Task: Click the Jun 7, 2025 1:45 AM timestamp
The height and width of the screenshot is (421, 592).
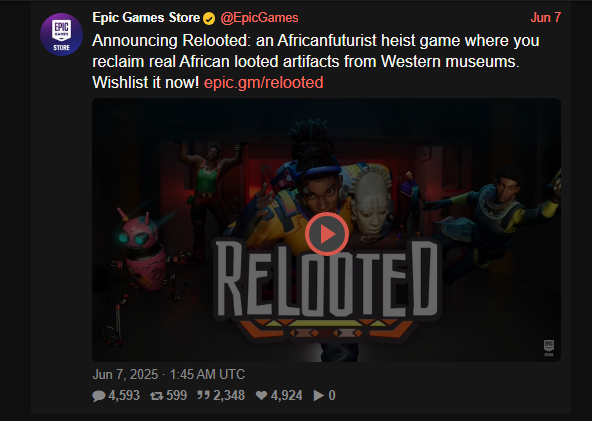Action: pos(168,375)
